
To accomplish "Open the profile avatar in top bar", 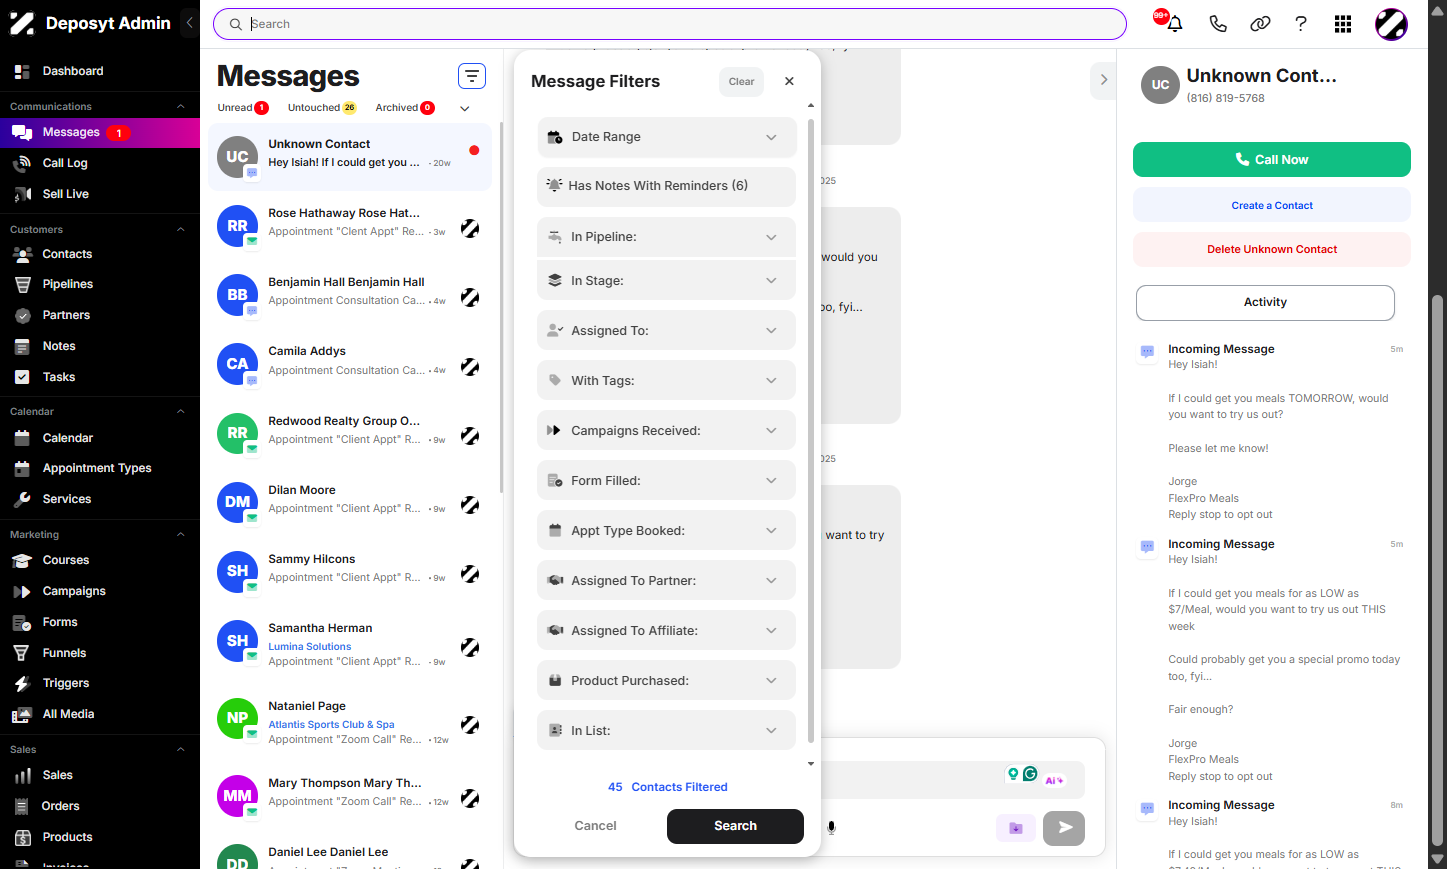I will [1391, 24].
